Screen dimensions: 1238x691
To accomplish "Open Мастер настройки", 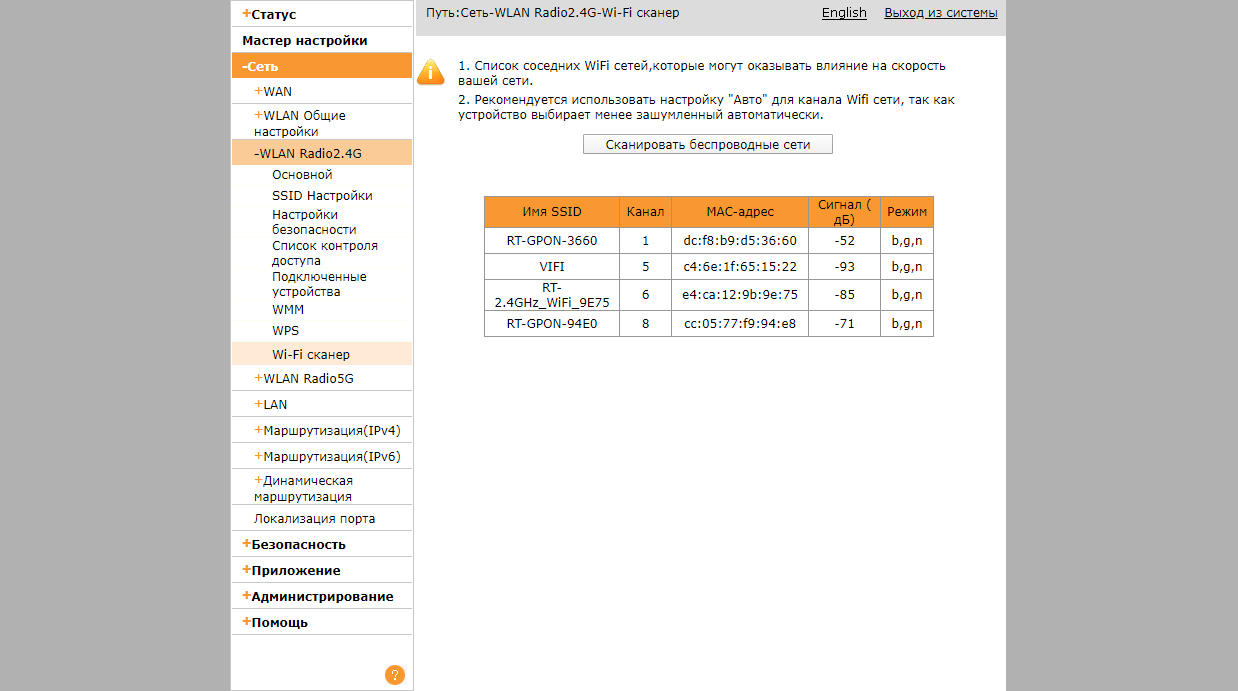I will (x=305, y=41).
